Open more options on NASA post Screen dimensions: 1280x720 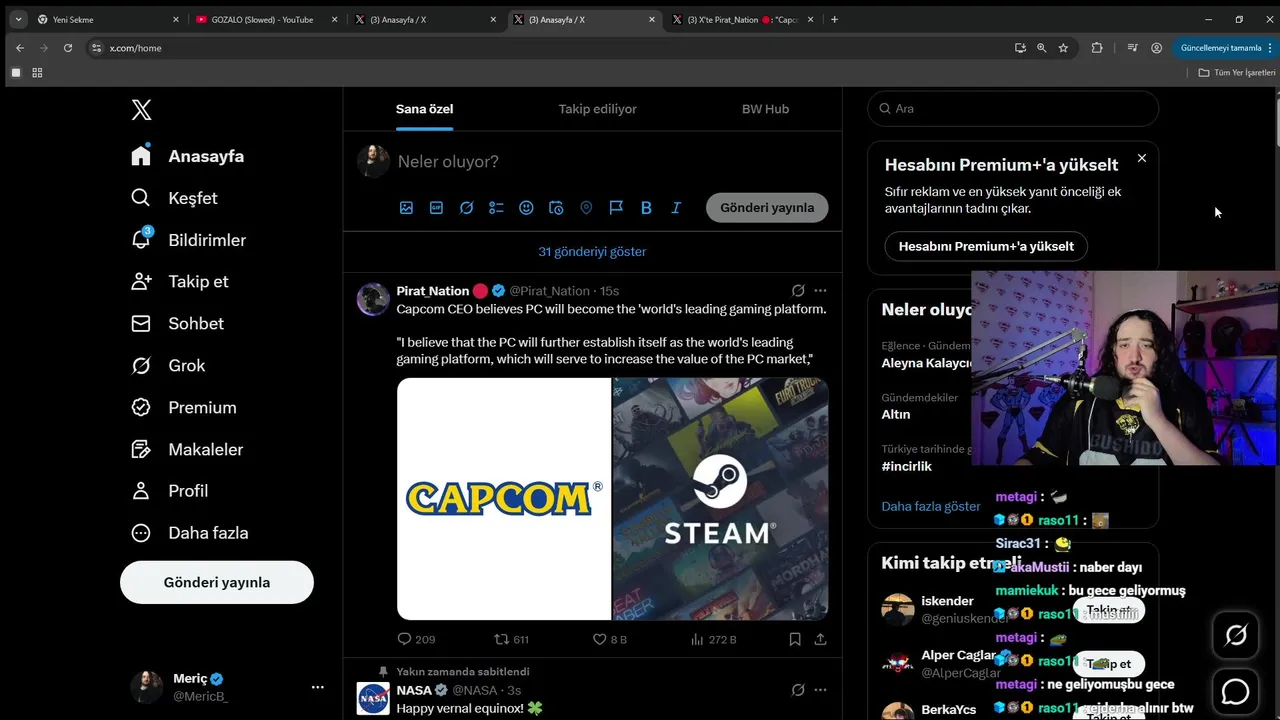pos(820,690)
